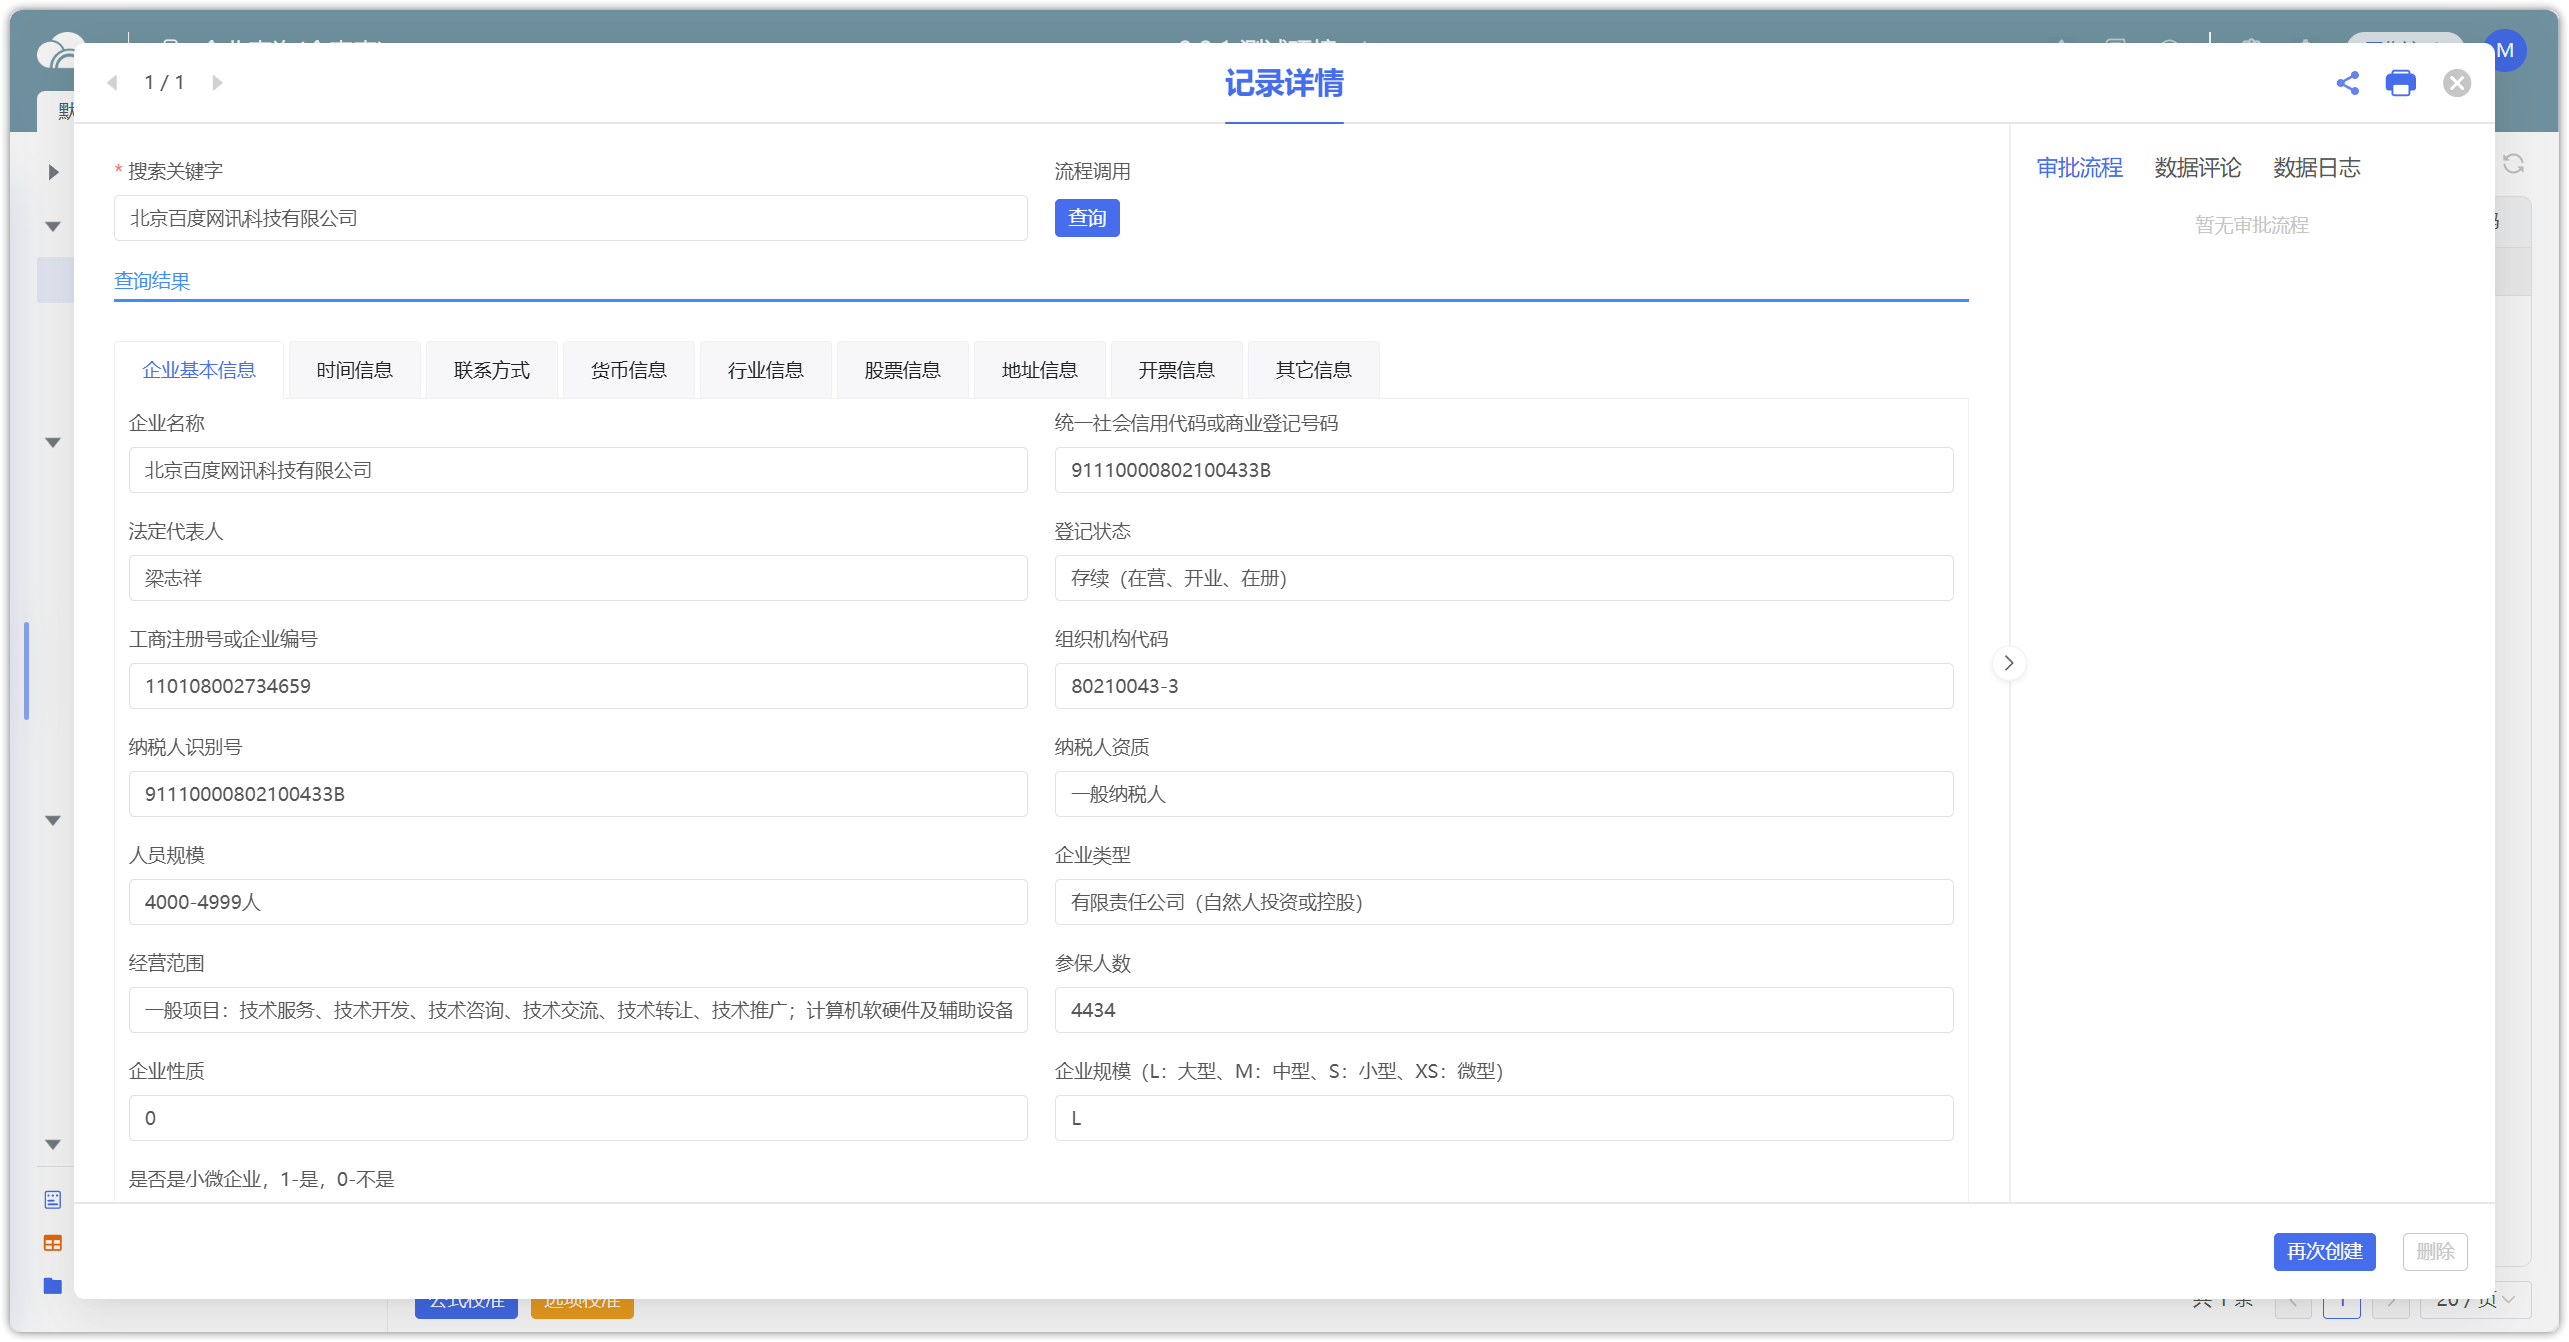Switch to 企业基本信息 tab
This screenshot has width=2569, height=1342.
(199, 370)
